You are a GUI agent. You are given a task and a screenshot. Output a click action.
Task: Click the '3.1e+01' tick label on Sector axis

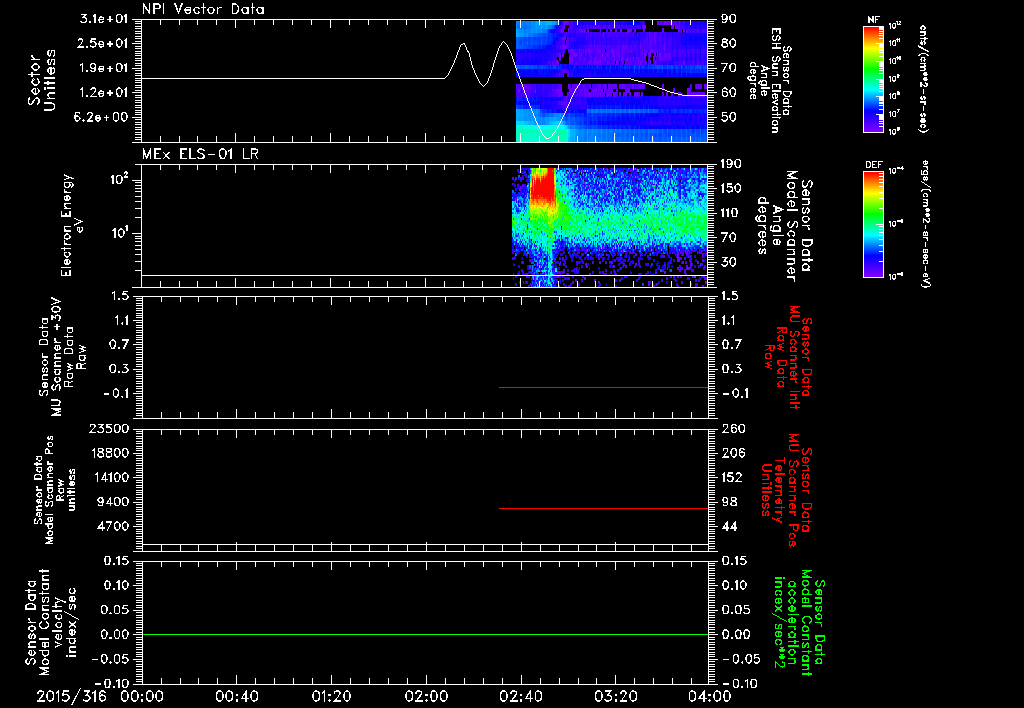click(103, 19)
